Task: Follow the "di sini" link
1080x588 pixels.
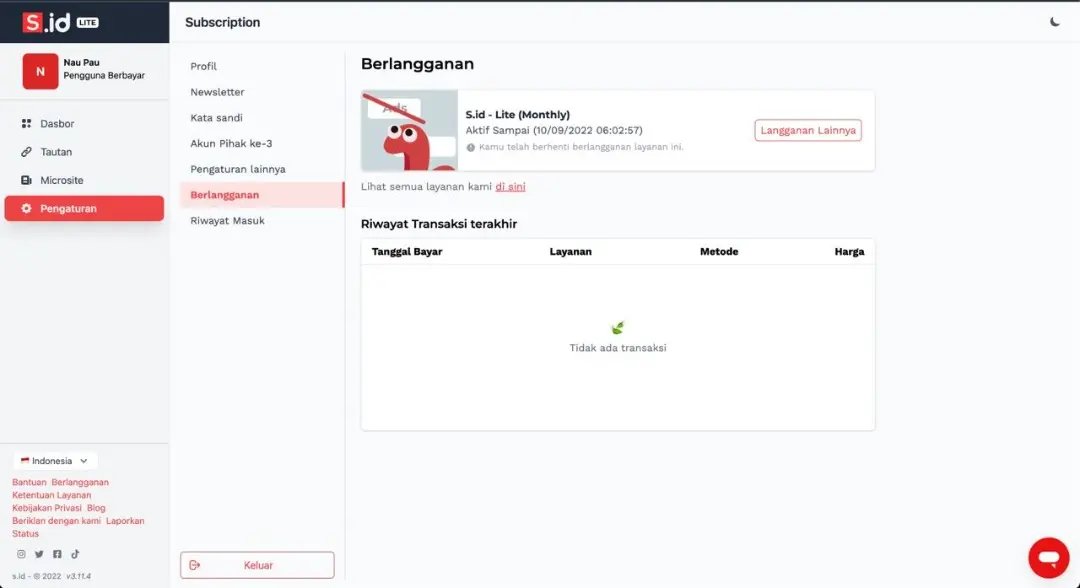Action: (510, 187)
